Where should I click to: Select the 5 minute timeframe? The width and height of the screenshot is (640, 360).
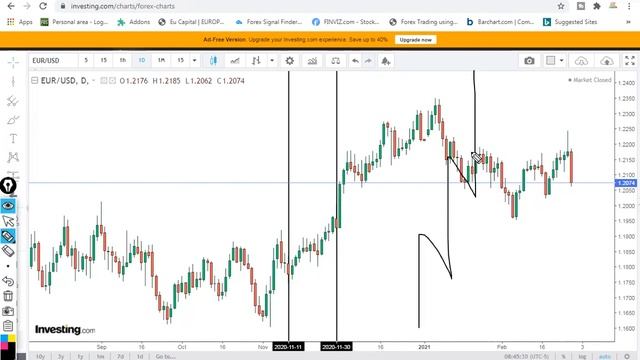tap(86, 60)
